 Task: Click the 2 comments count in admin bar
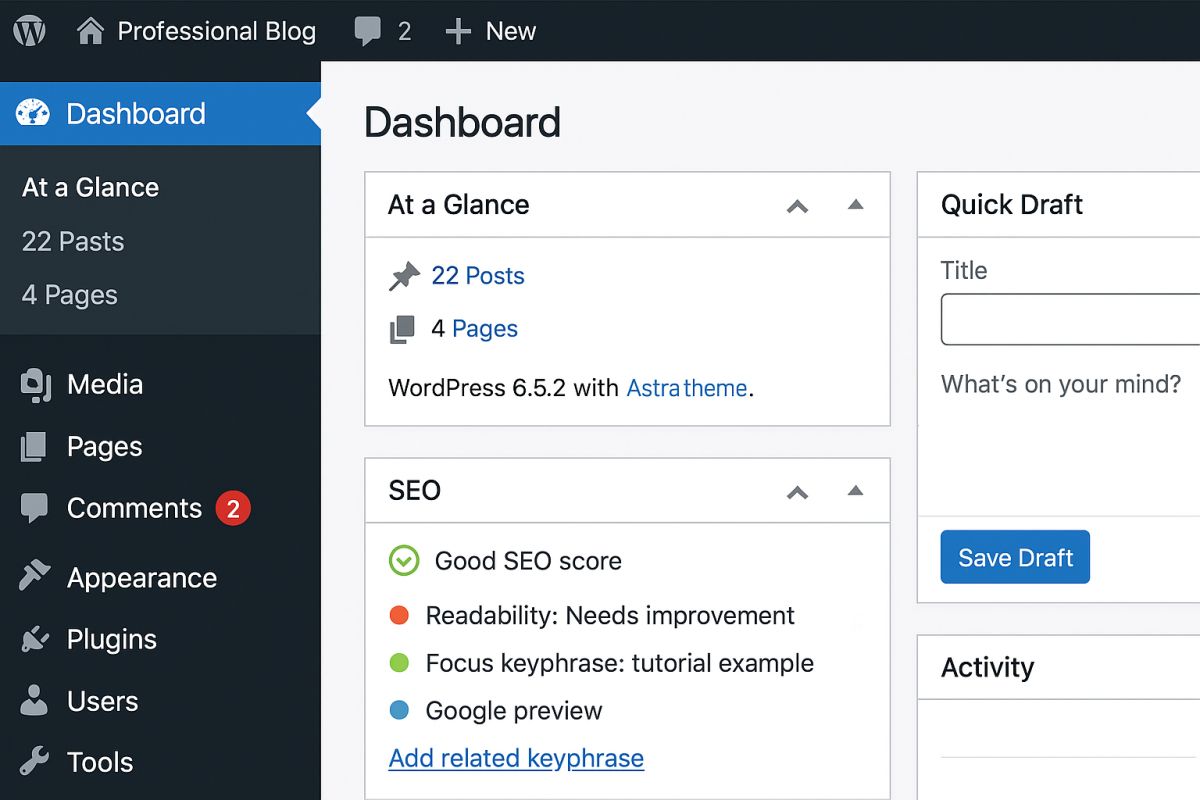coord(404,32)
